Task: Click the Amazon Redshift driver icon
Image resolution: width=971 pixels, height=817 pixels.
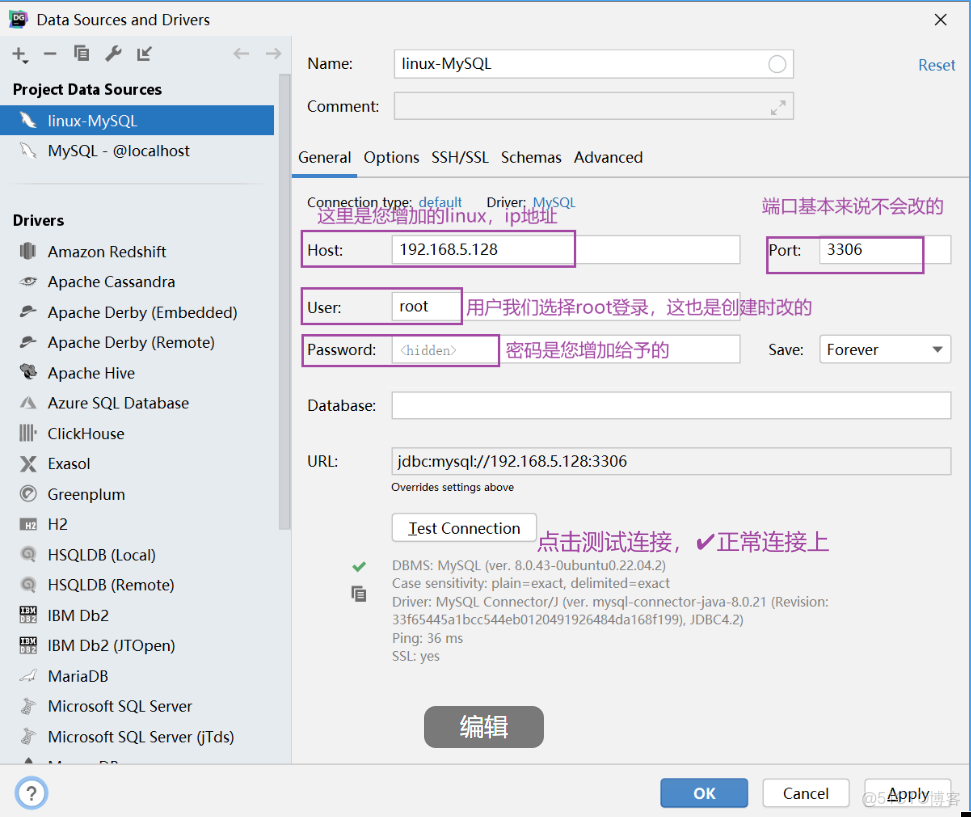Action: pos(28,251)
